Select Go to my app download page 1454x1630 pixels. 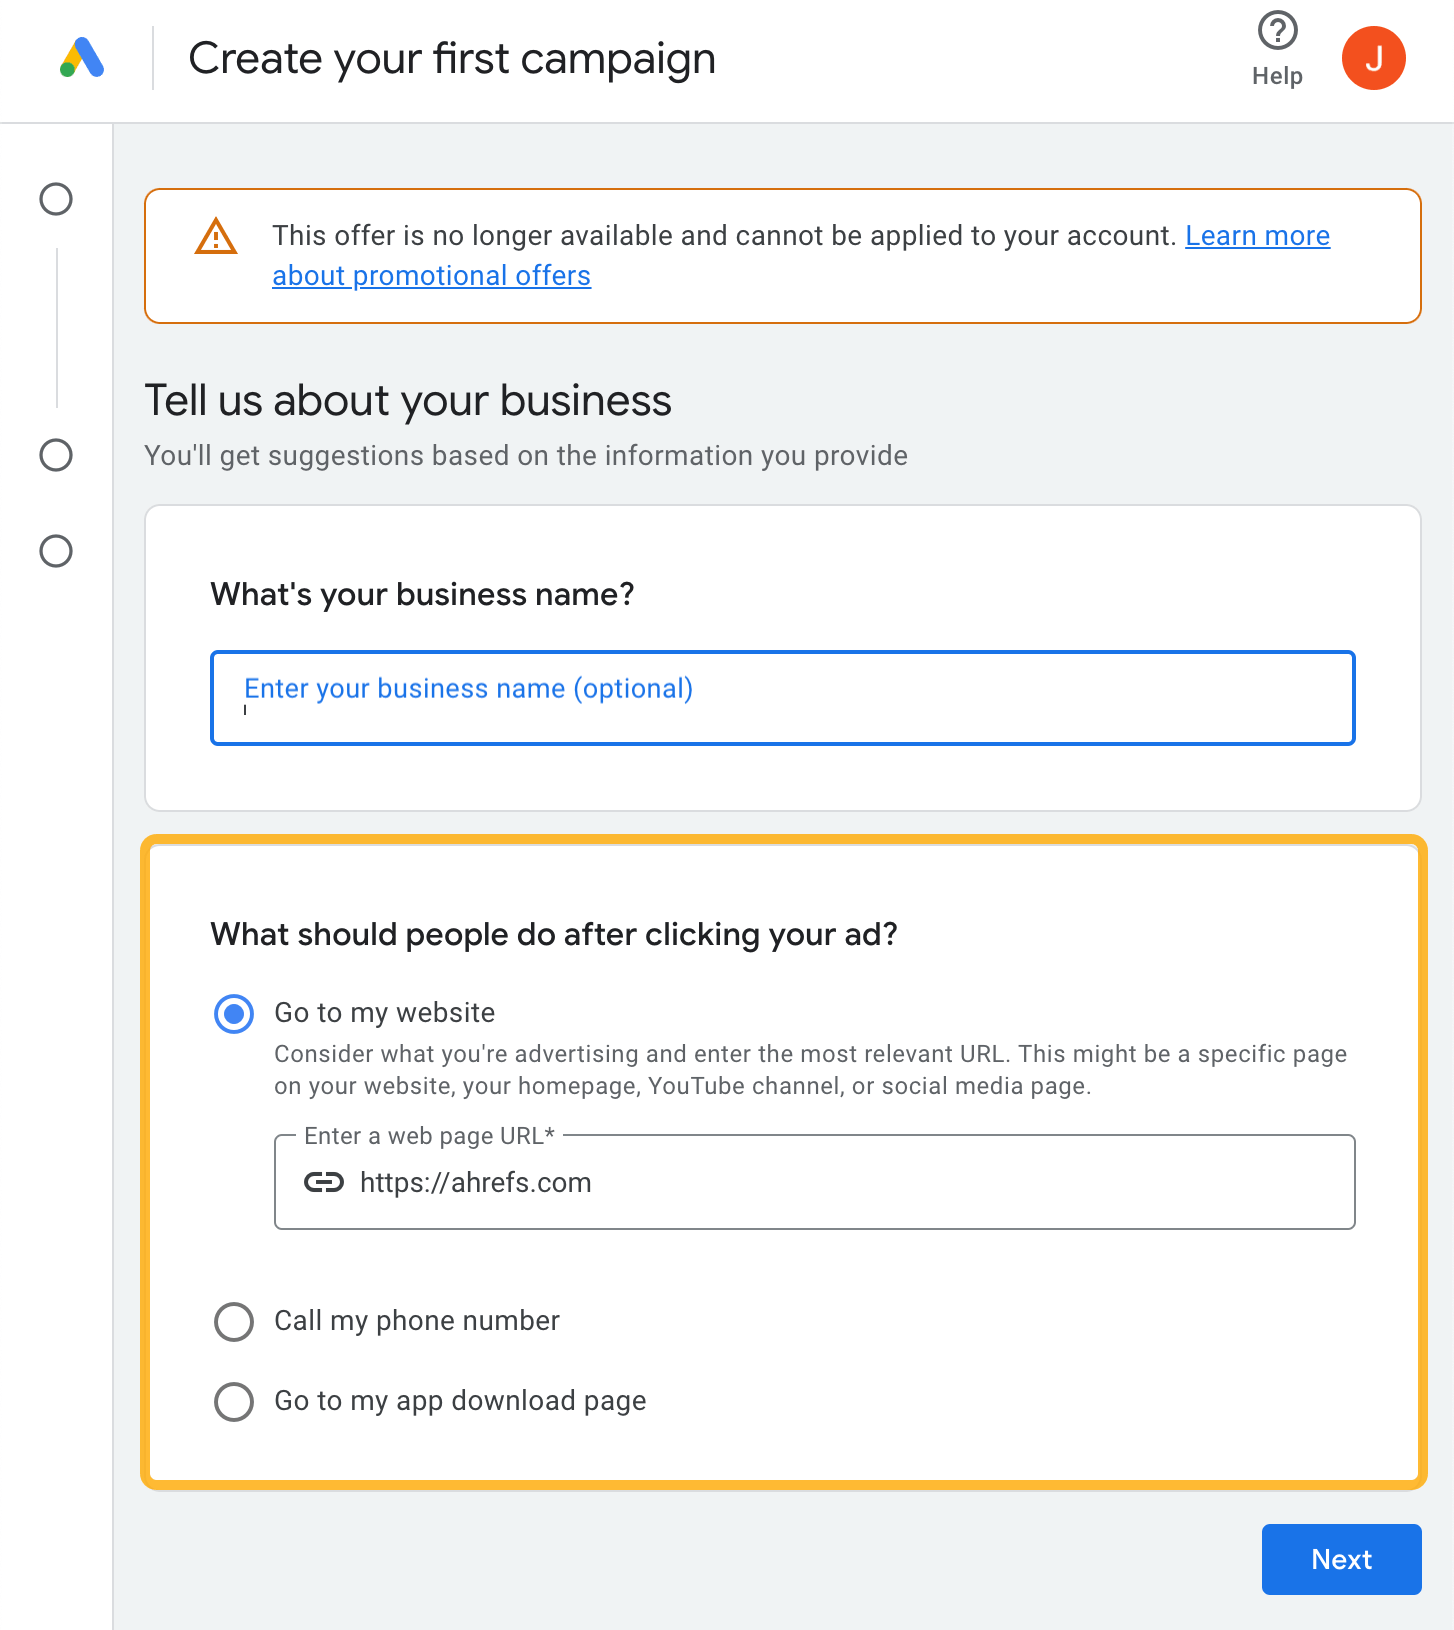[x=234, y=1402]
